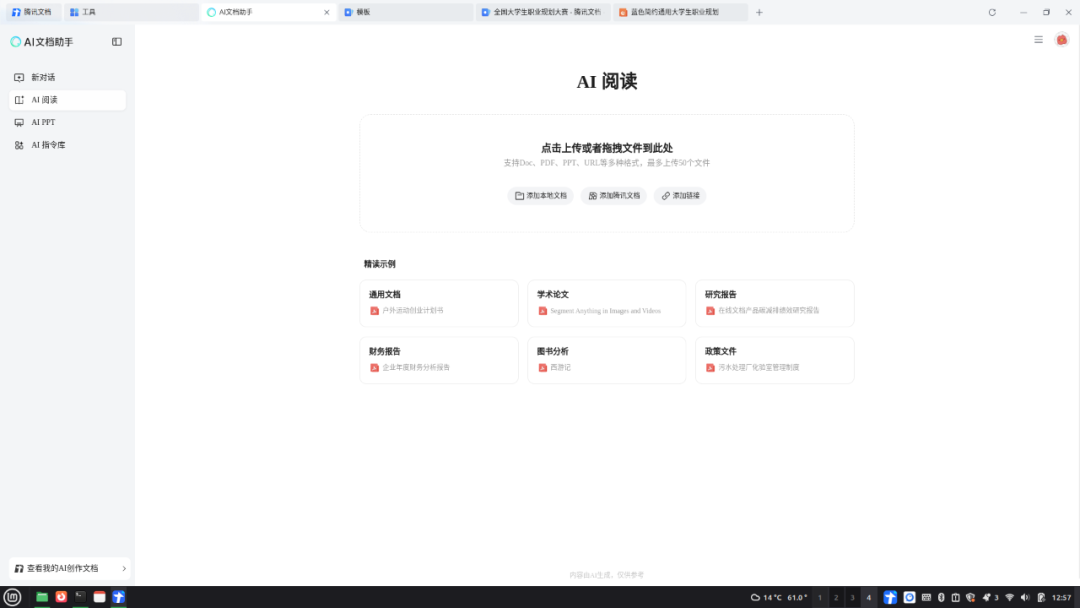Image resolution: width=1080 pixels, height=608 pixels.
Task: Close the AI文档助手 tab
Action: point(326,12)
